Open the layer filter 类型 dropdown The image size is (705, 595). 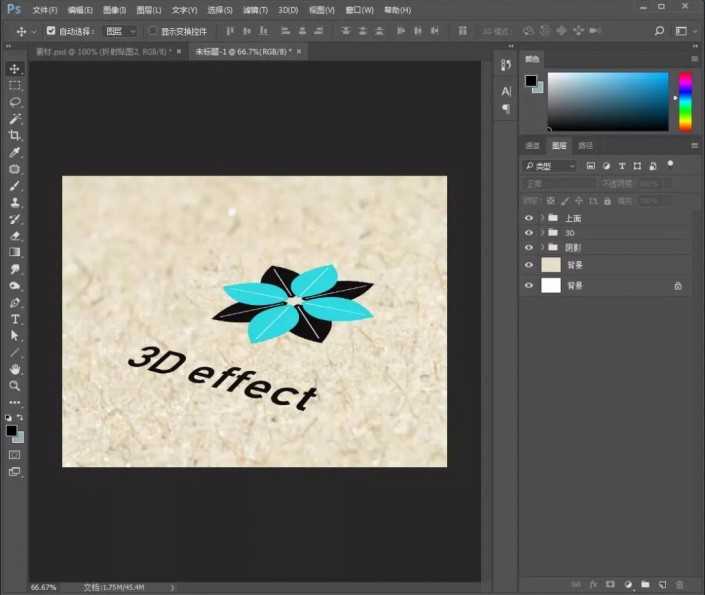(550, 166)
